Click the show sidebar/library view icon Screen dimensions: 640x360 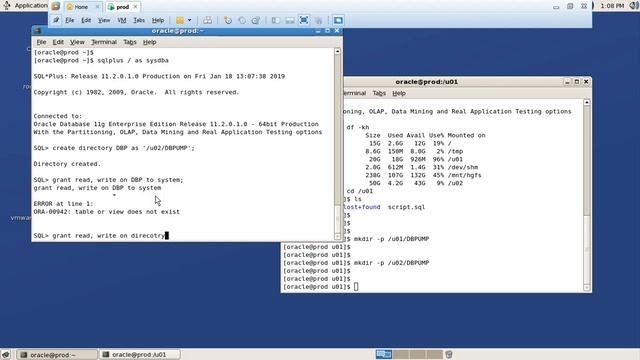(x=276, y=20)
